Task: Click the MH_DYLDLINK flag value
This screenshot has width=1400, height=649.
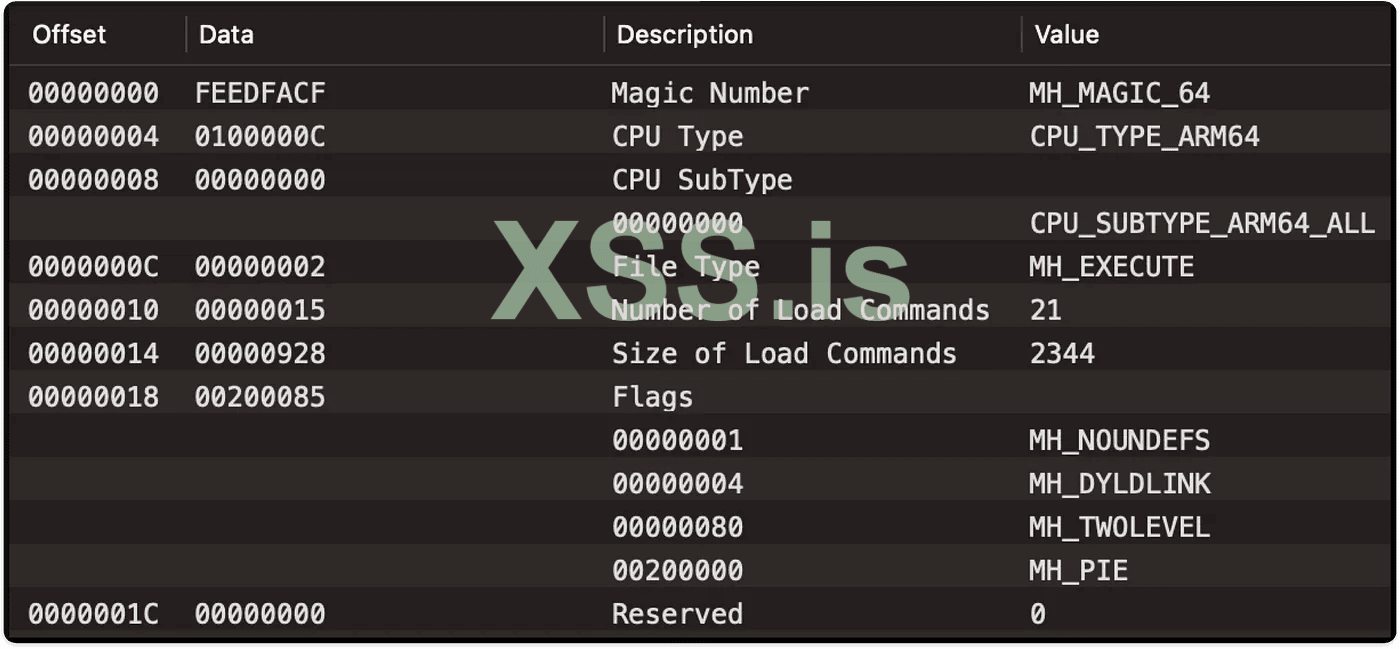Action: tap(1119, 484)
